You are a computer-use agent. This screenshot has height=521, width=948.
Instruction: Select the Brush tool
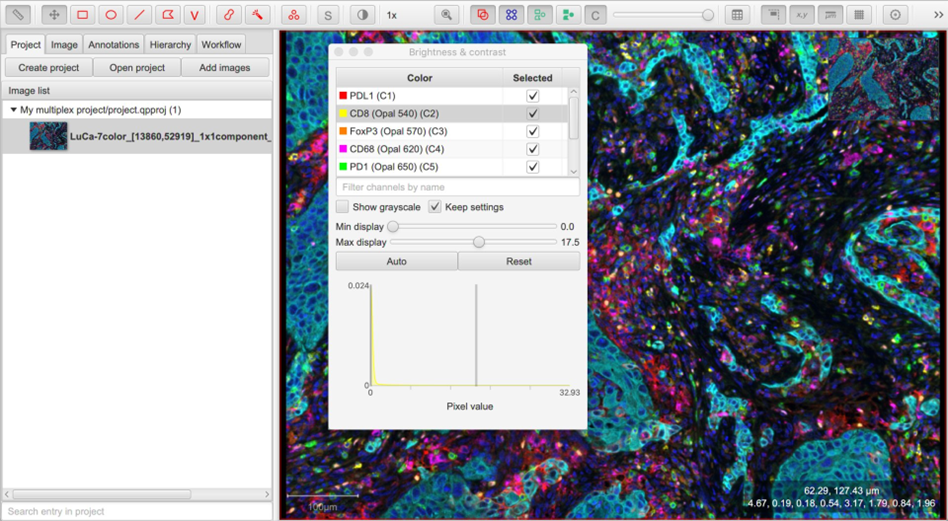230,15
